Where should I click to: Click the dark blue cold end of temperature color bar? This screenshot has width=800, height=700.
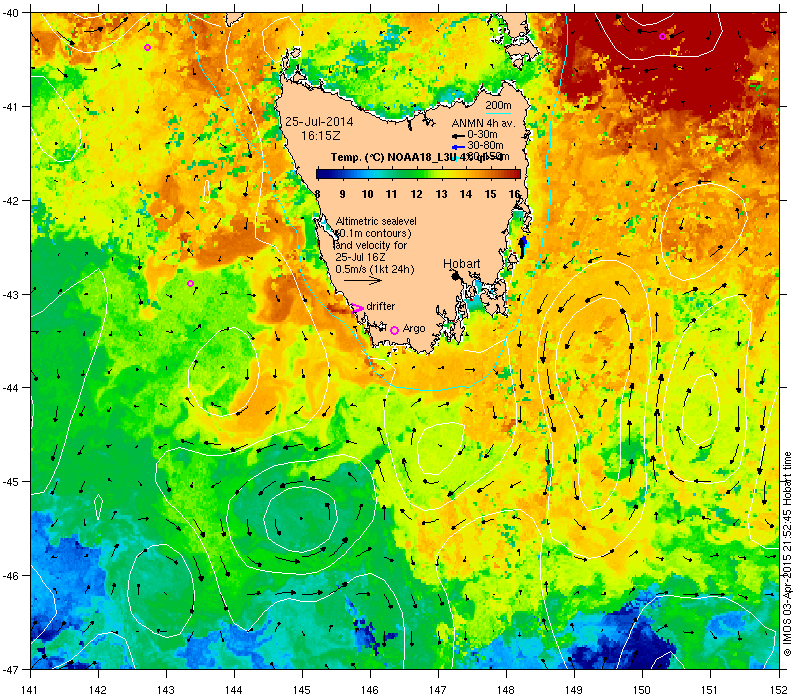pyautogui.click(x=321, y=174)
